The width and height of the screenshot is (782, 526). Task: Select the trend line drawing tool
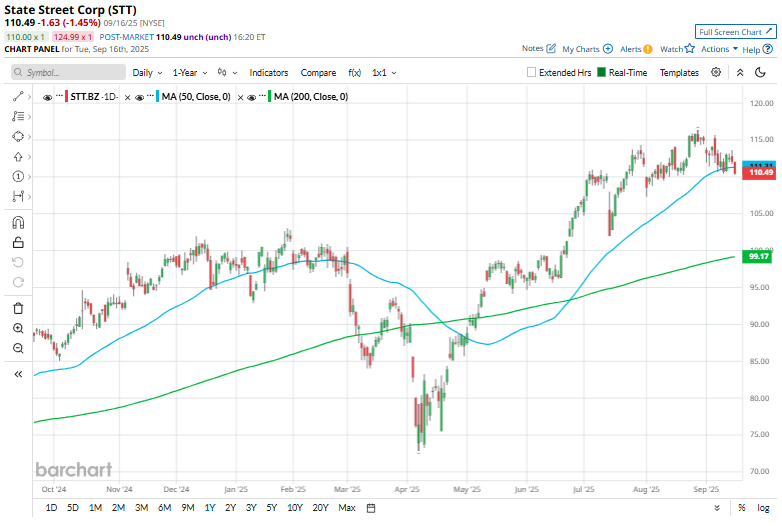18,96
